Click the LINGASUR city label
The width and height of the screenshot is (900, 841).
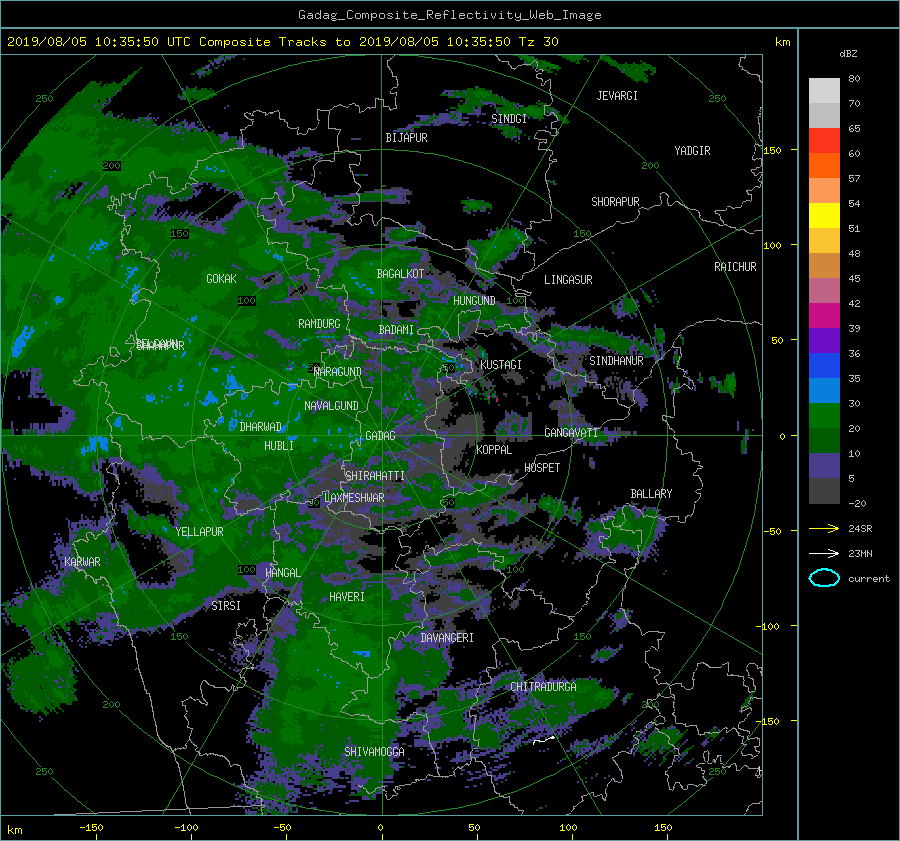point(568,280)
